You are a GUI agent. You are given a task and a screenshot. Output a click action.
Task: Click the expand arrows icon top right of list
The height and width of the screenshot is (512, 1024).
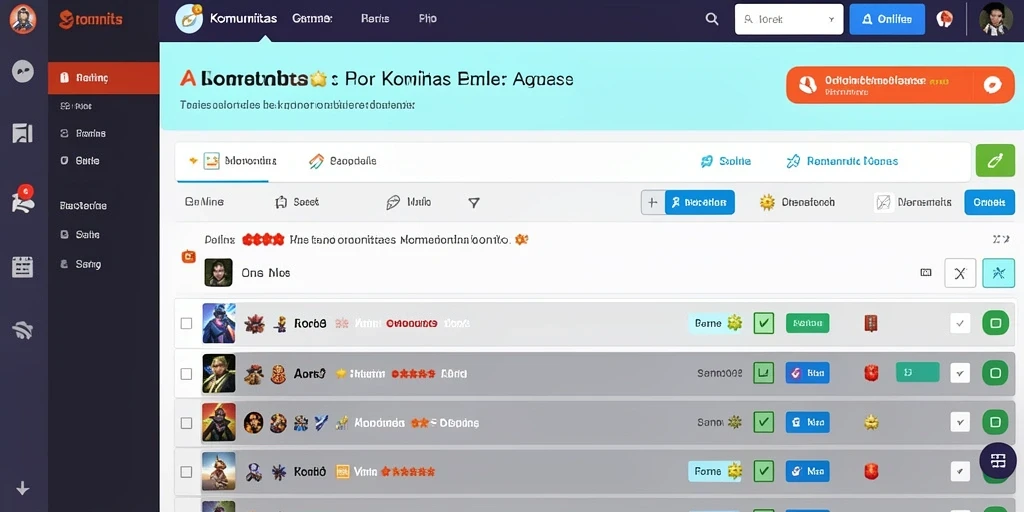[1000, 240]
